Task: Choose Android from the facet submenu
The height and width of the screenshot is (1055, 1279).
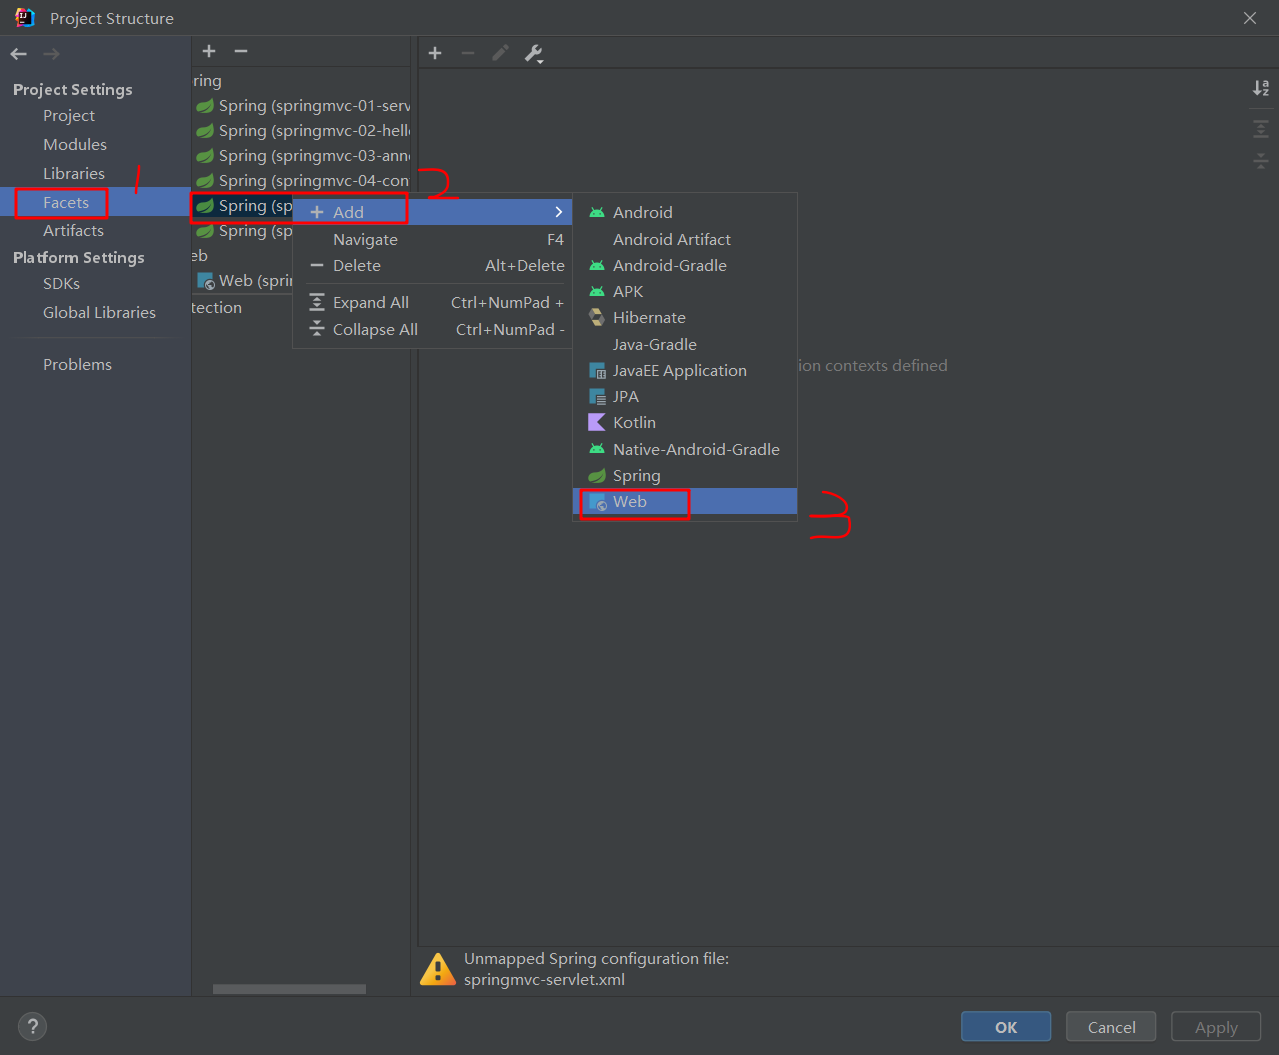Action: (685, 213)
